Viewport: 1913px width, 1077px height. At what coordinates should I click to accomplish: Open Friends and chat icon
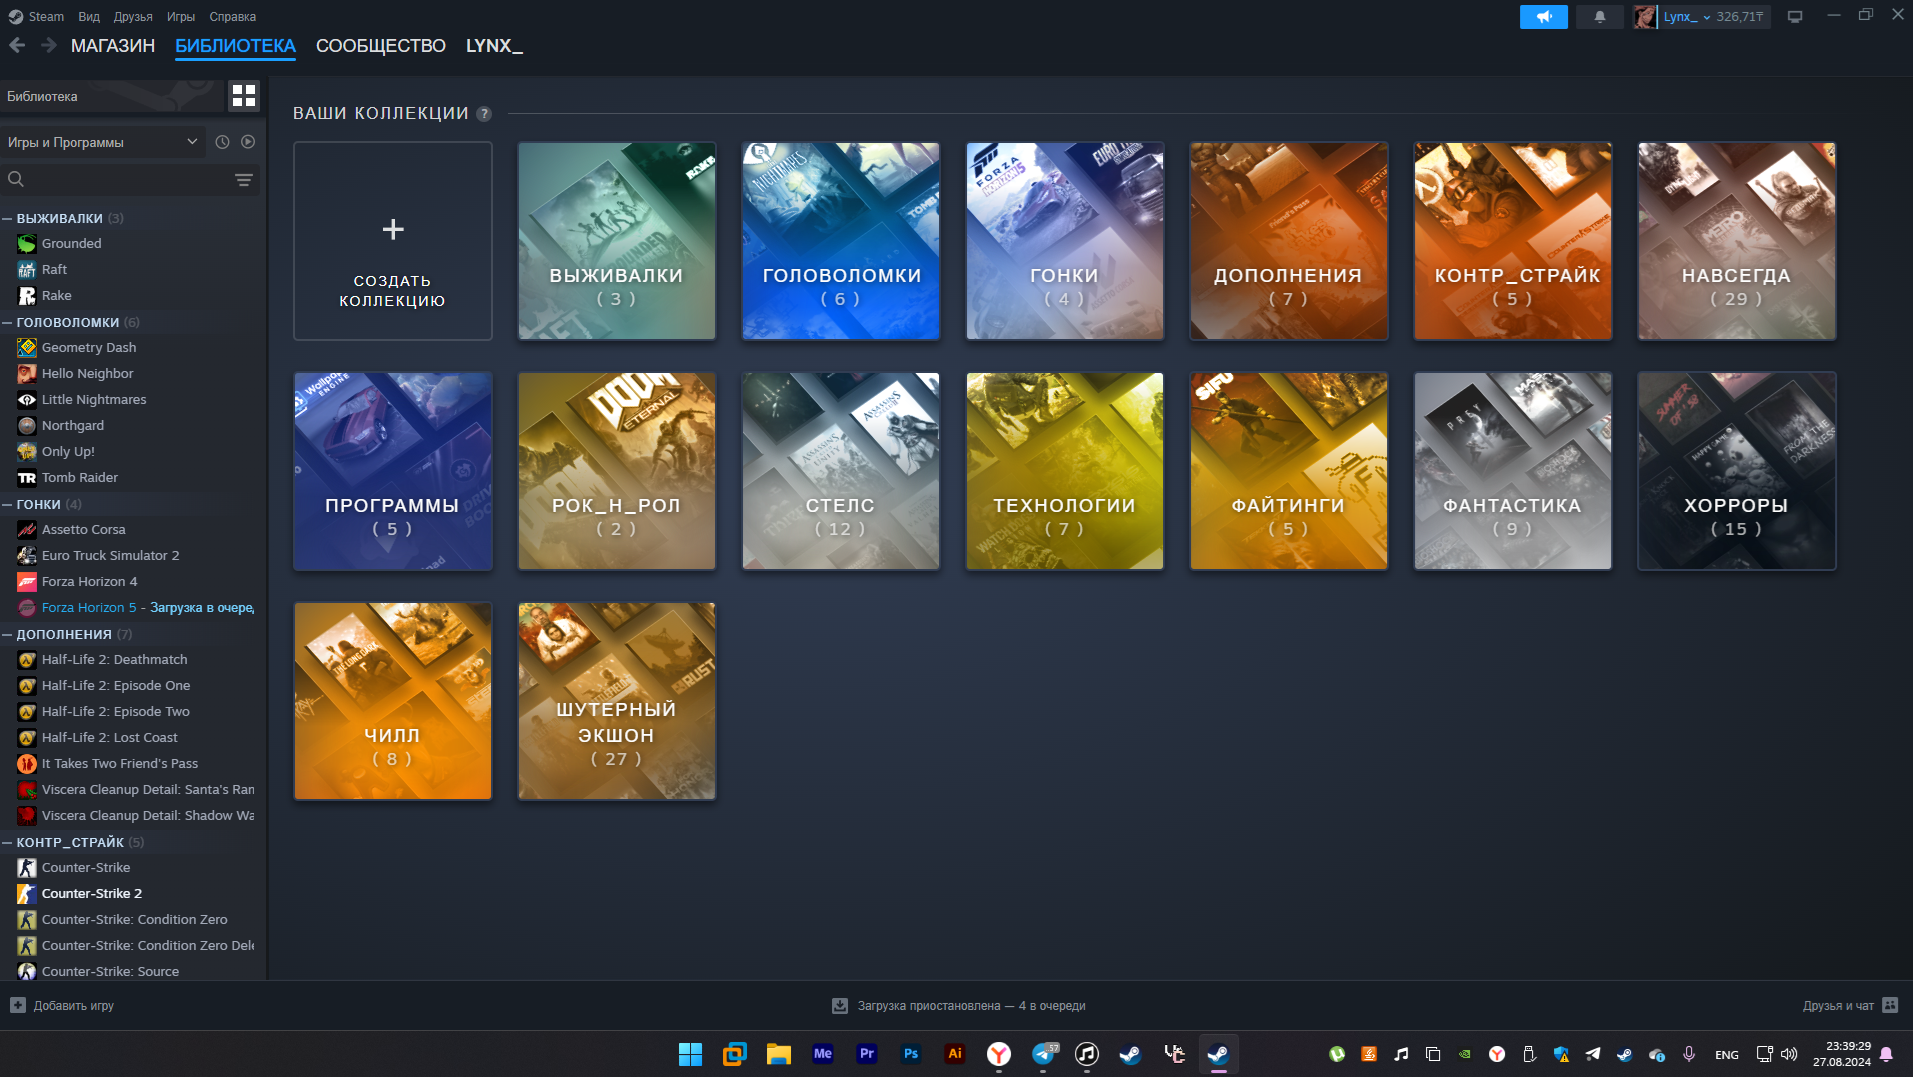click(x=1890, y=1005)
